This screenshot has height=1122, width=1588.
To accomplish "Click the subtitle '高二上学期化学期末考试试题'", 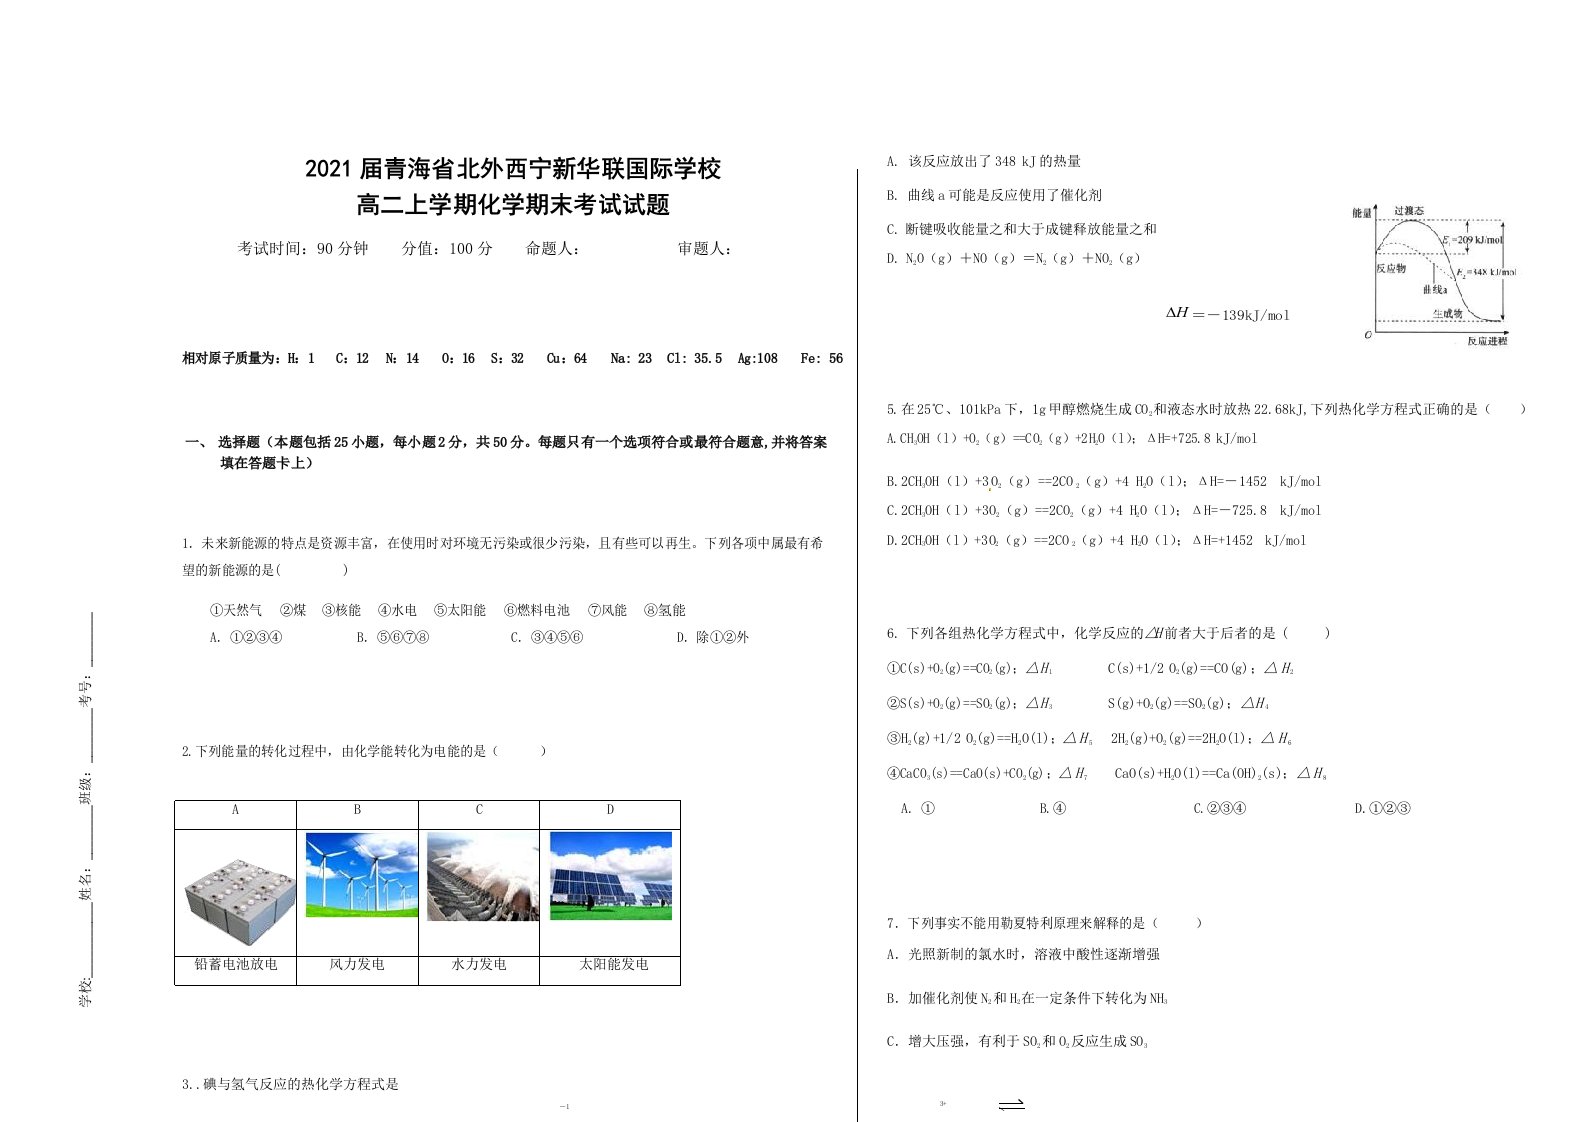I will pyautogui.click(x=513, y=205).
